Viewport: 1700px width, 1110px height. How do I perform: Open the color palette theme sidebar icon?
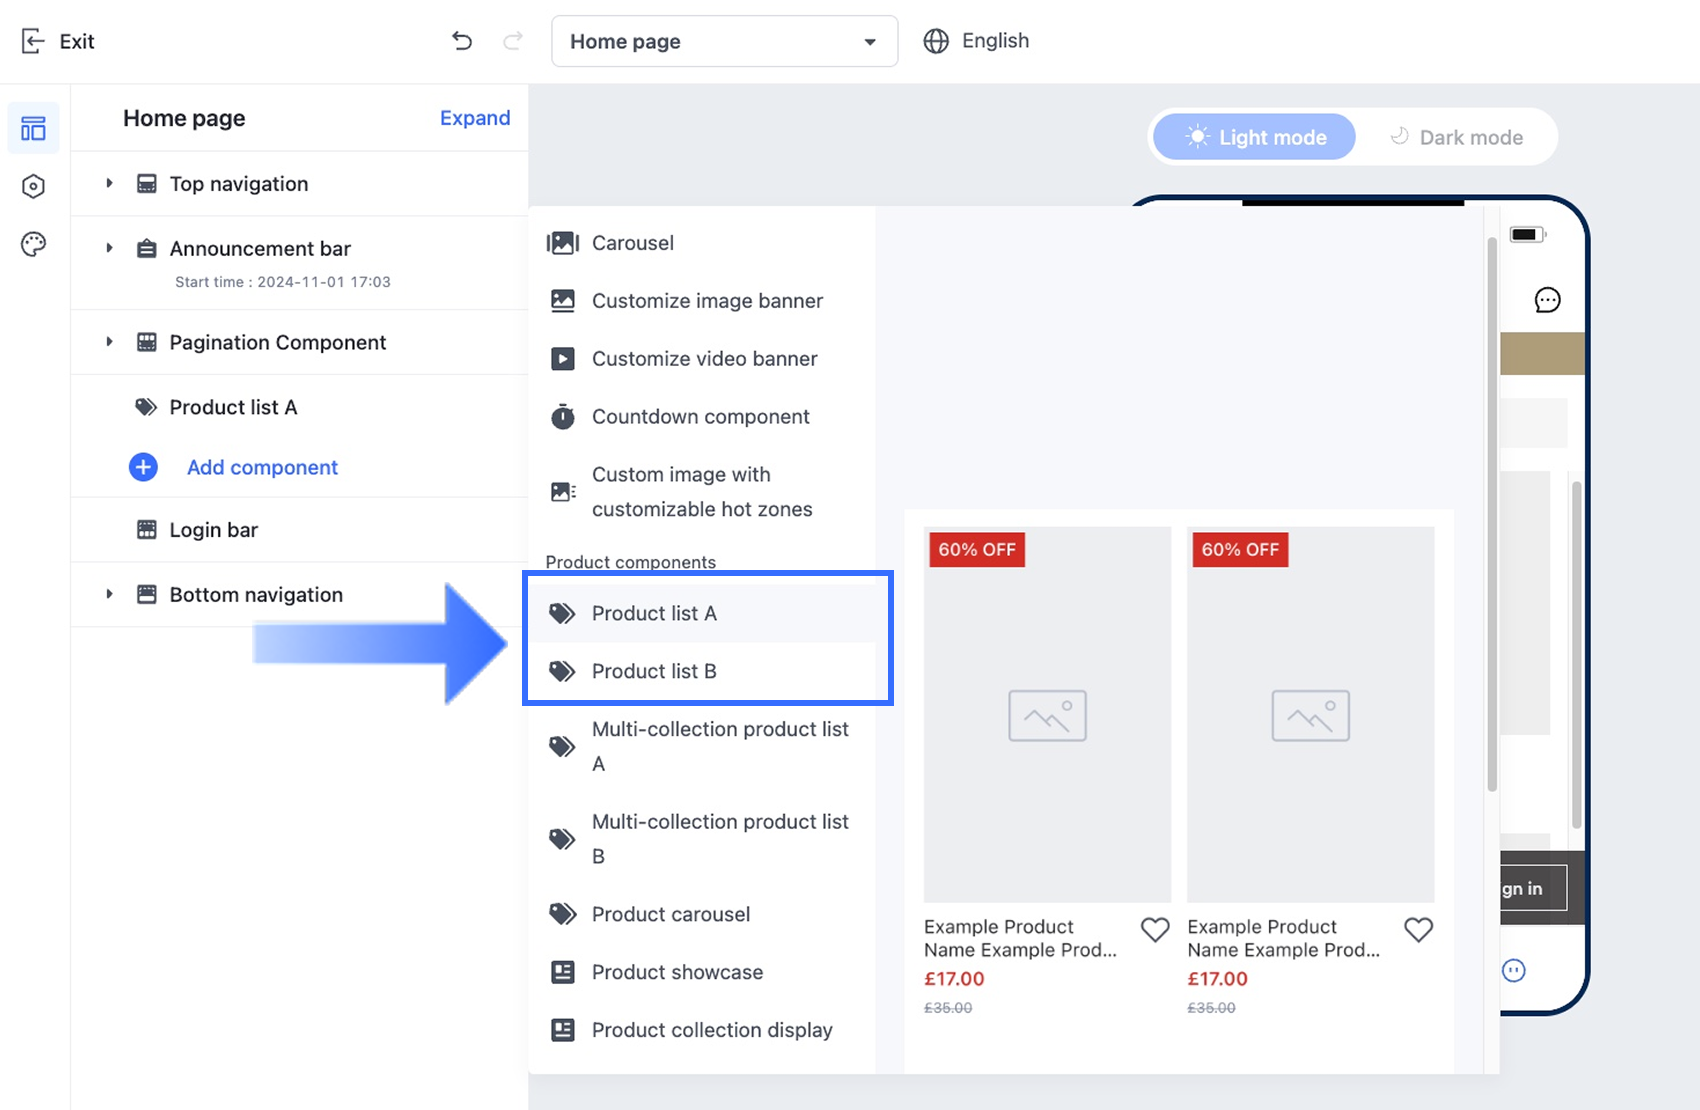pos(33,244)
